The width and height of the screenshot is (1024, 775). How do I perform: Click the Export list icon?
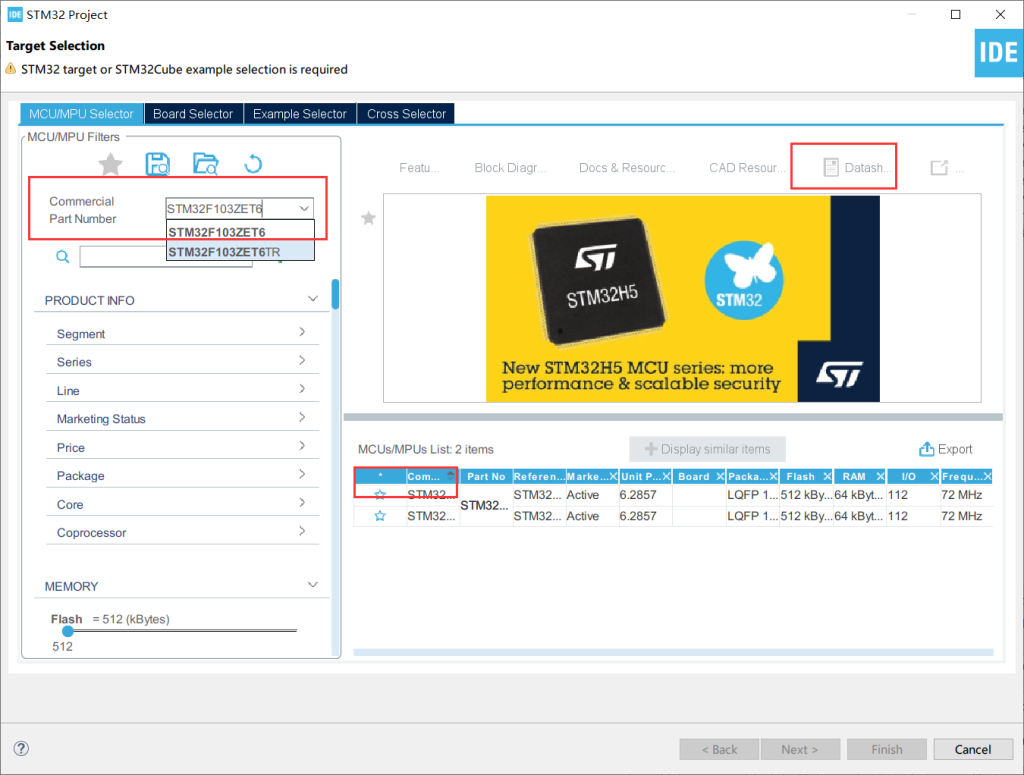(927, 449)
